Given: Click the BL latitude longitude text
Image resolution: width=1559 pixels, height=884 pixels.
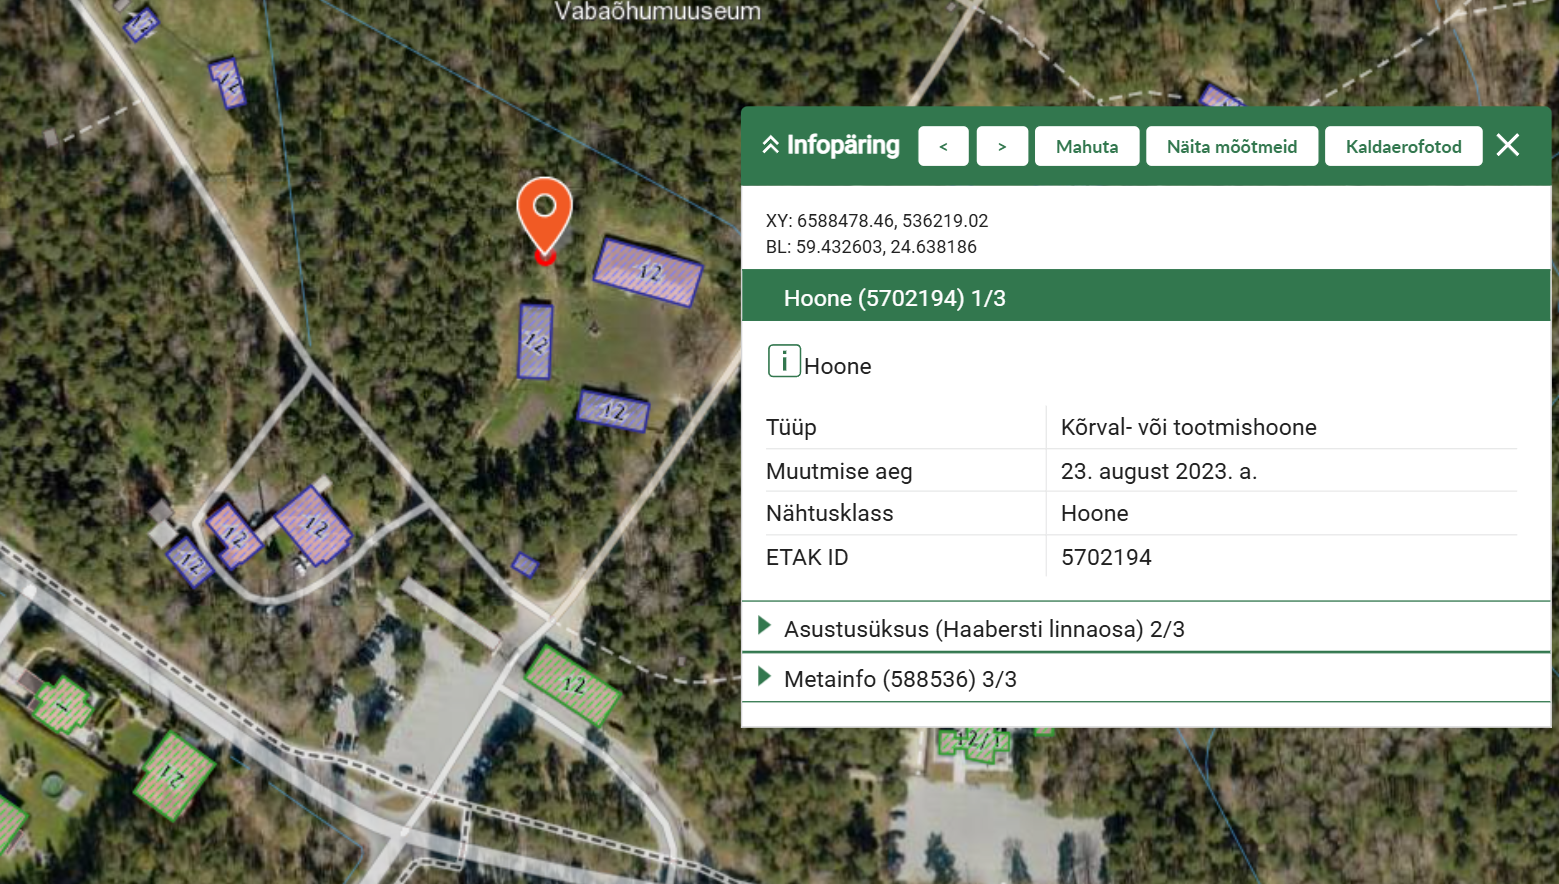Looking at the screenshot, I should click(871, 247).
